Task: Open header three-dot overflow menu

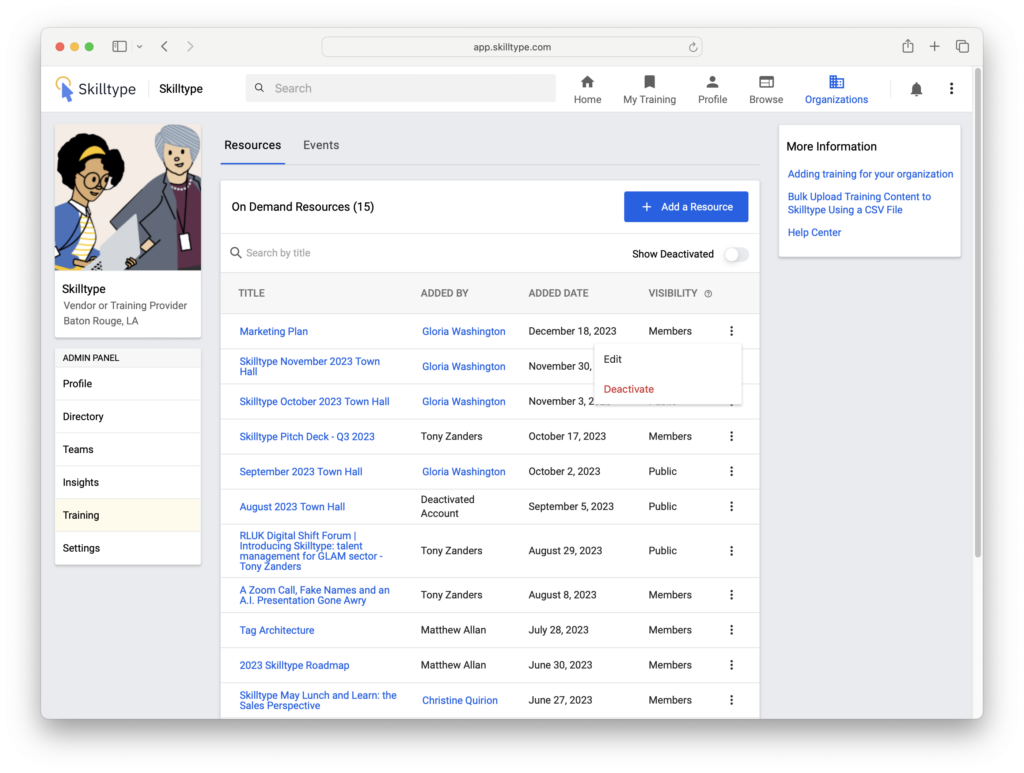Action: [x=951, y=89]
